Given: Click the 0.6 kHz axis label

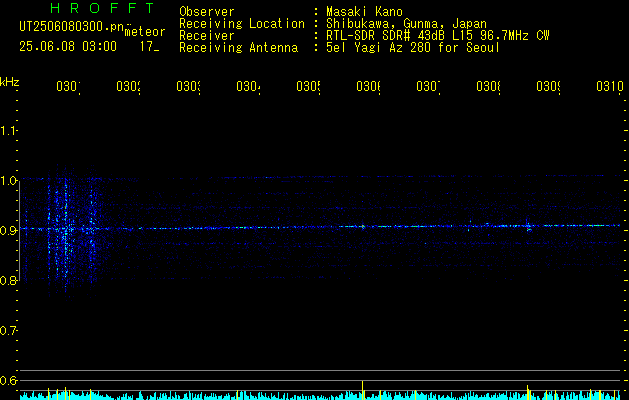Looking at the screenshot, I should point(8,380).
